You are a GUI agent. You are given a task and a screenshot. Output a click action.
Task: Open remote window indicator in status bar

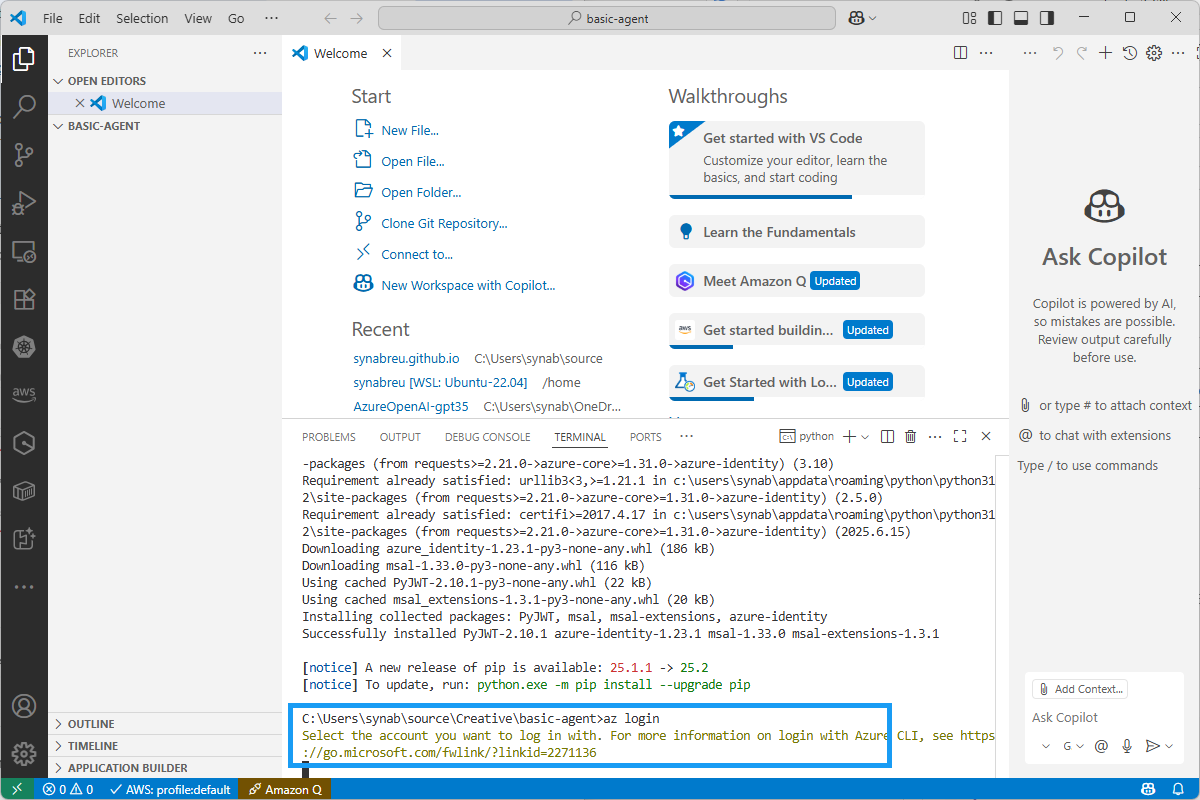pyautogui.click(x=17, y=790)
